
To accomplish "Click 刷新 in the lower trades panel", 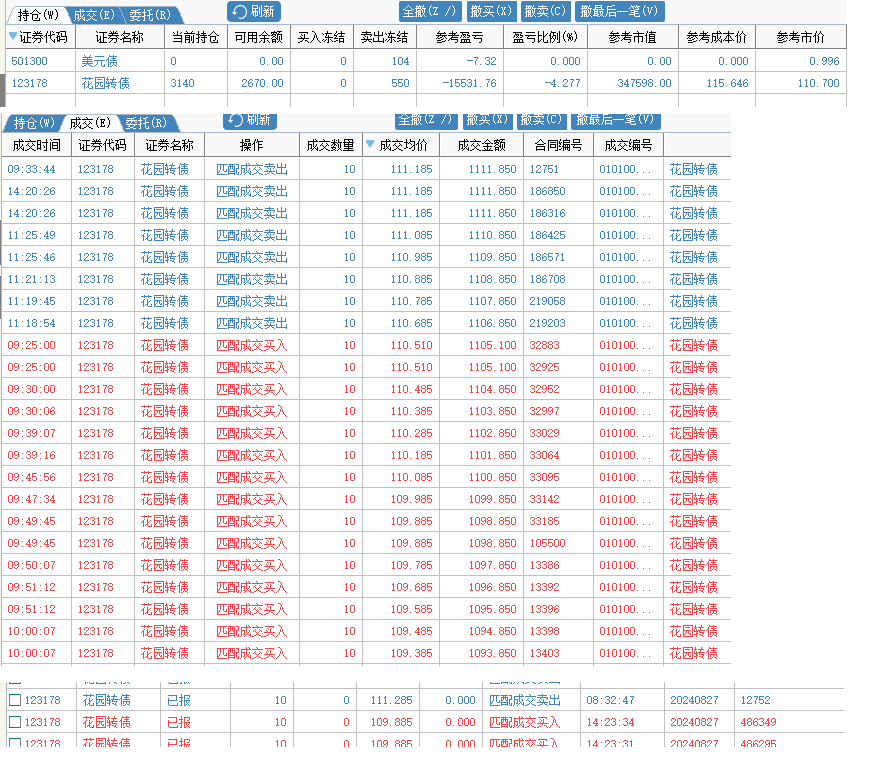I will coord(250,120).
